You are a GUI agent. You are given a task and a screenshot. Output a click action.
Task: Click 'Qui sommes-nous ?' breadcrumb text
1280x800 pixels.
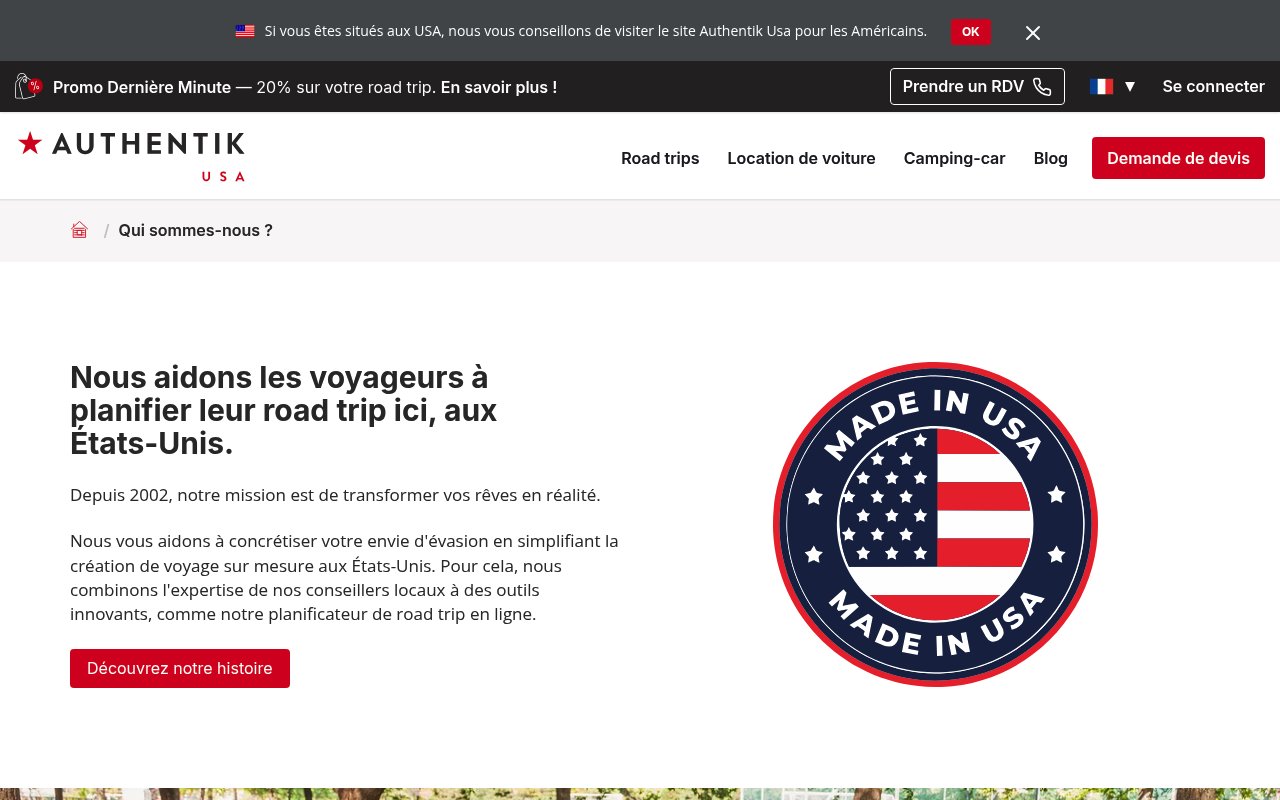(x=195, y=230)
